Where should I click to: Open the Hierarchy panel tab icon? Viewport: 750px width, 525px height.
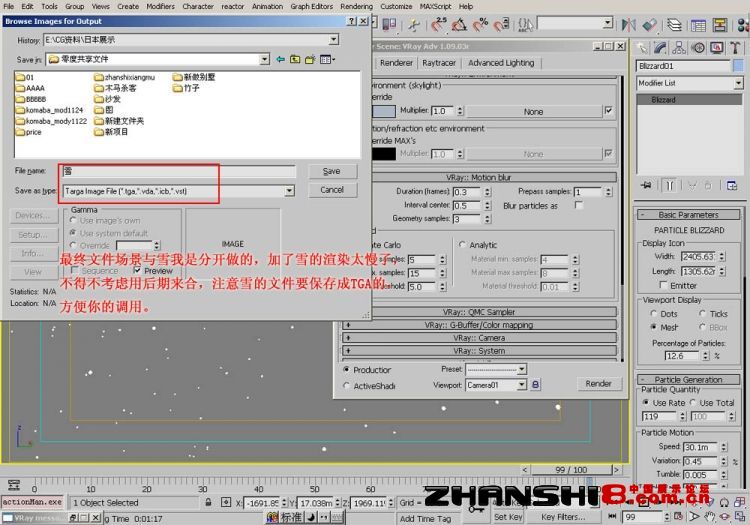(679, 47)
